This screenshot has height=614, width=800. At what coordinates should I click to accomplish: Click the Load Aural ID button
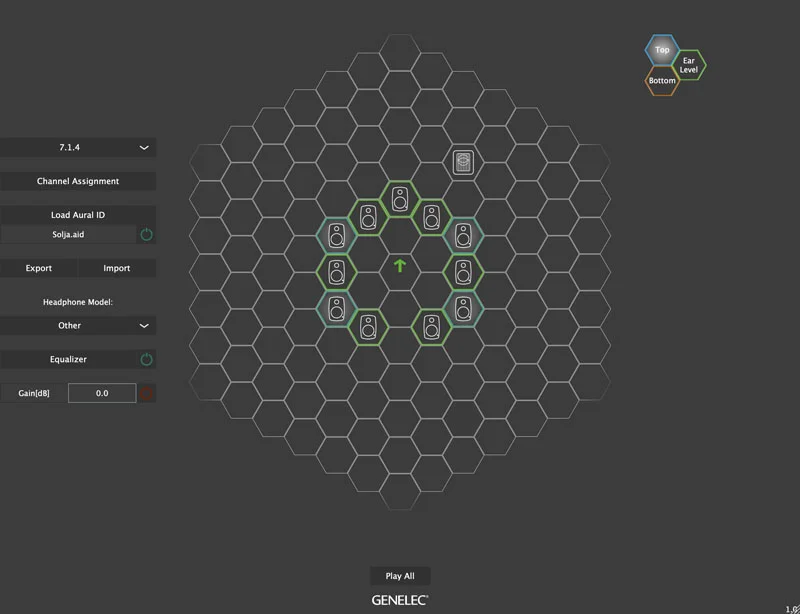coord(78,215)
